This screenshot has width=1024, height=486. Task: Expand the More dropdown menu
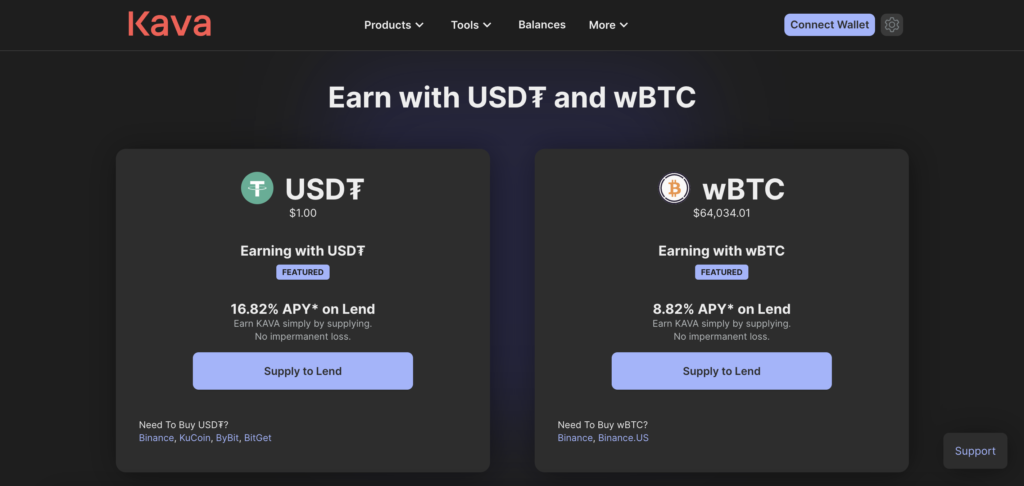tap(608, 25)
